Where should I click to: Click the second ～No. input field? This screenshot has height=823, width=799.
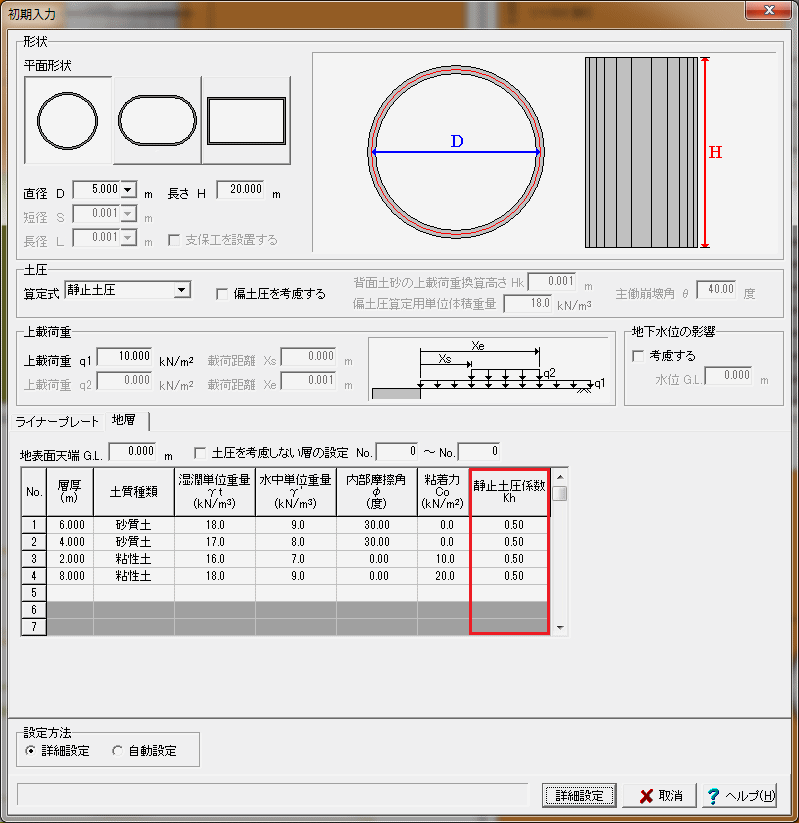click(x=479, y=451)
